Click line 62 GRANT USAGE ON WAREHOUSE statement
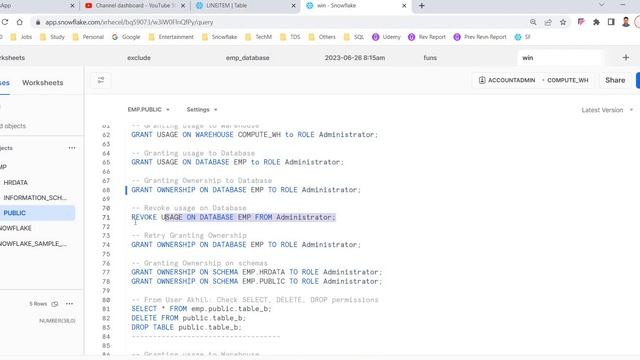 tap(254, 135)
